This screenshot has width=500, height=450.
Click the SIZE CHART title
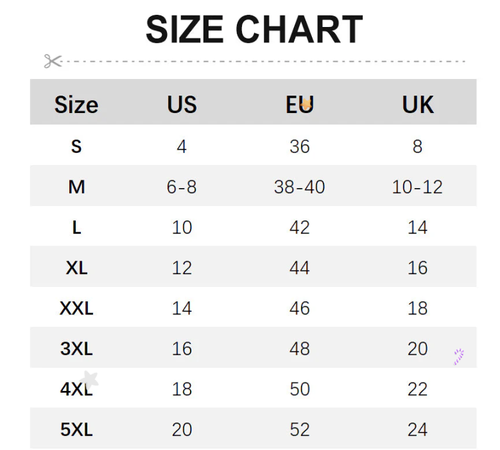(x=254, y=29)
